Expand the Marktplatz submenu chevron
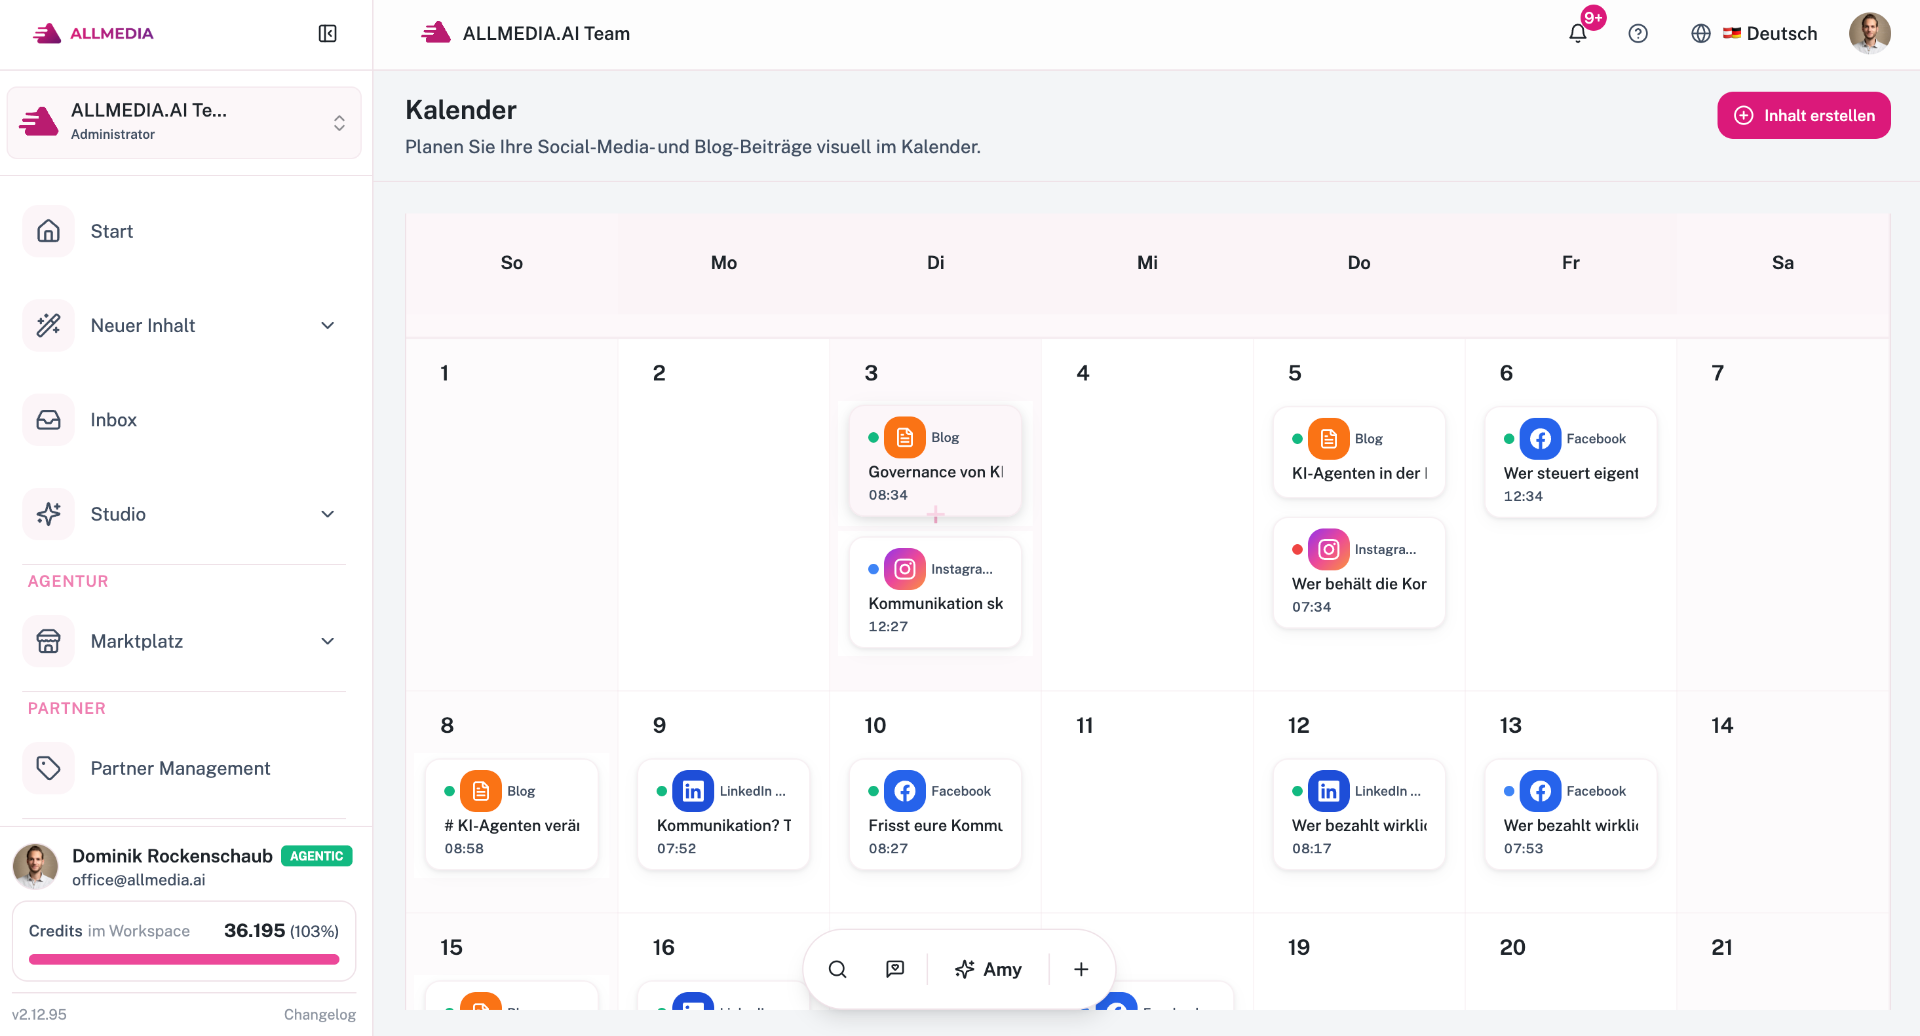1920x1036 pixels. (328, 641)
